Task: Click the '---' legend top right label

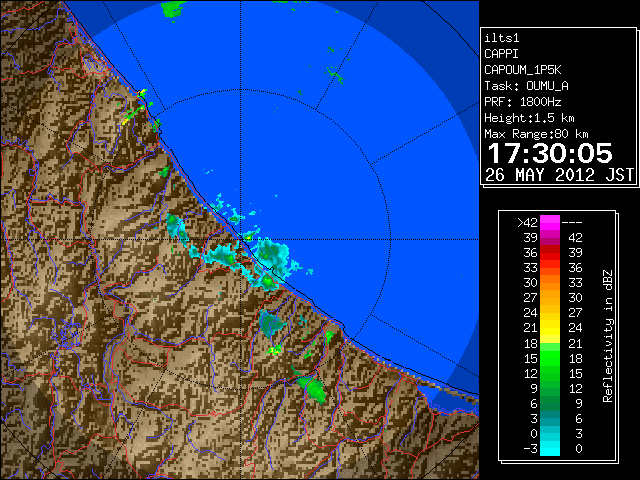Action: (x=572, y=223)
